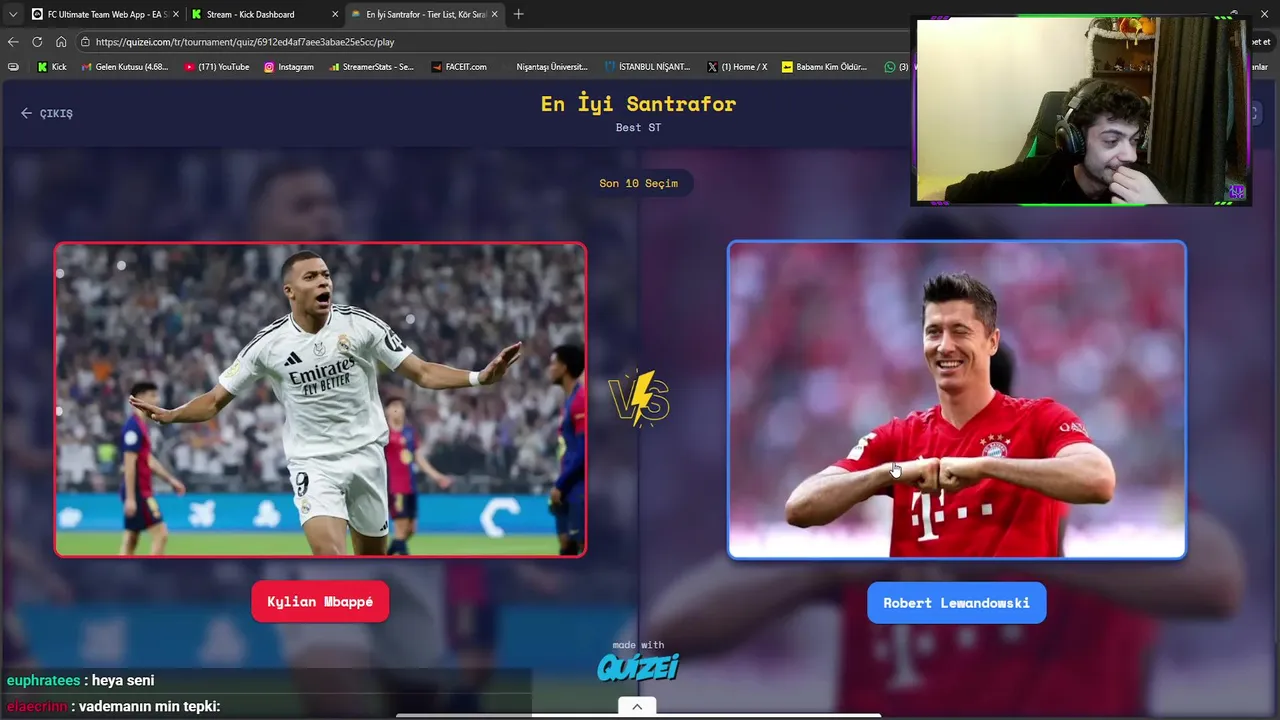The height and width of the screenshot is (720, 1280).
Task: Click the elaecrinn chat username
Action: (37, 706)
